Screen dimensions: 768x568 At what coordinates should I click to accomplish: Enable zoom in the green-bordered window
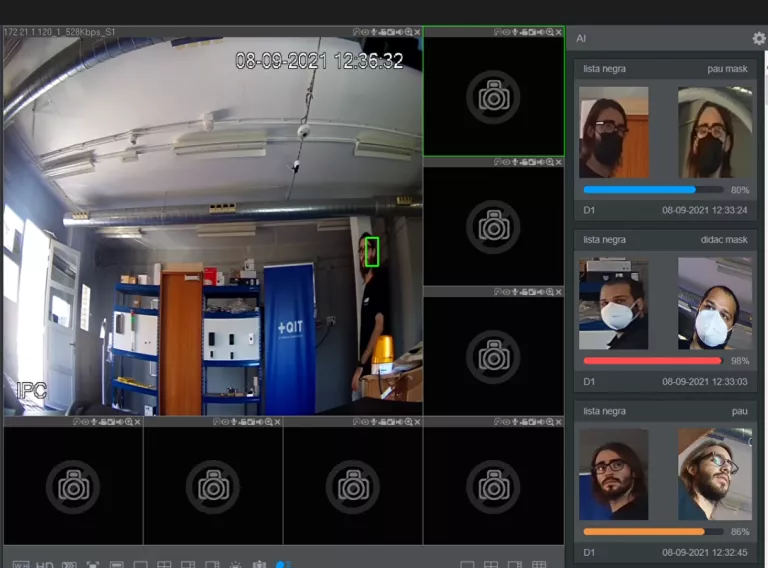pos(550,32)
